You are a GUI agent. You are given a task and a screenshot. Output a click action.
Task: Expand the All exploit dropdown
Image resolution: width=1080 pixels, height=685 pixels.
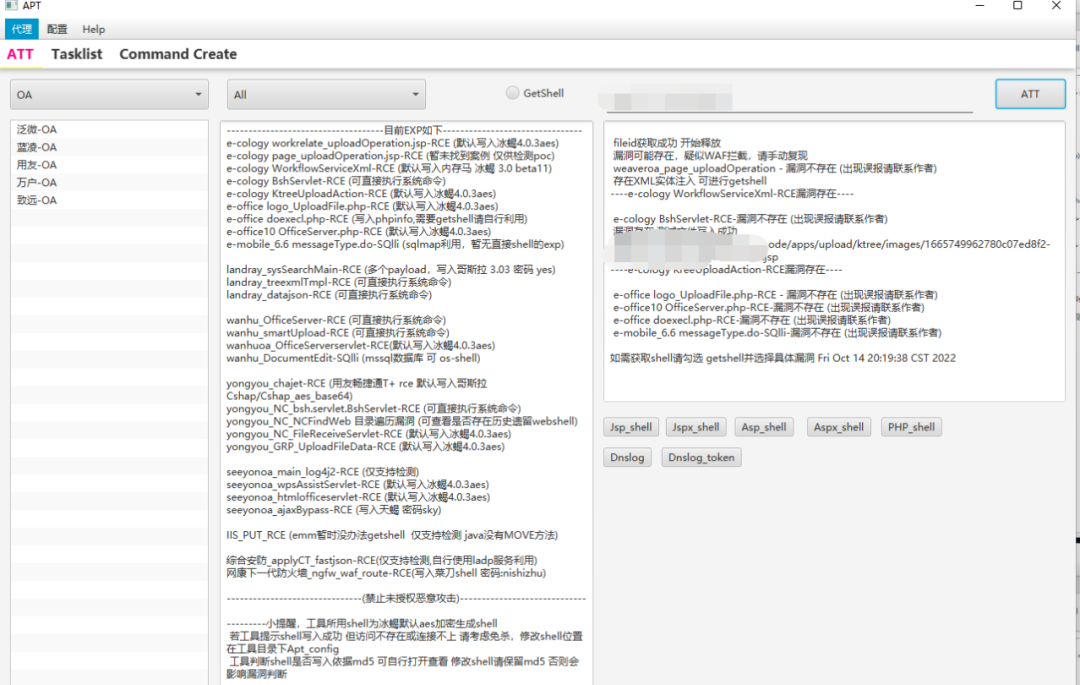326,94
